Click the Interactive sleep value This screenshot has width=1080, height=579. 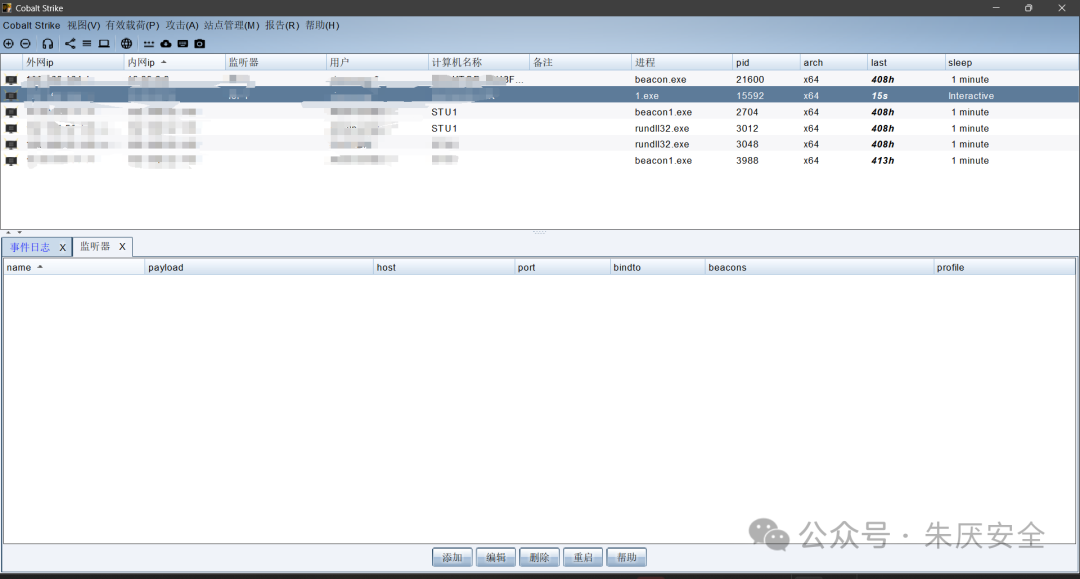(x=970, y=96)
